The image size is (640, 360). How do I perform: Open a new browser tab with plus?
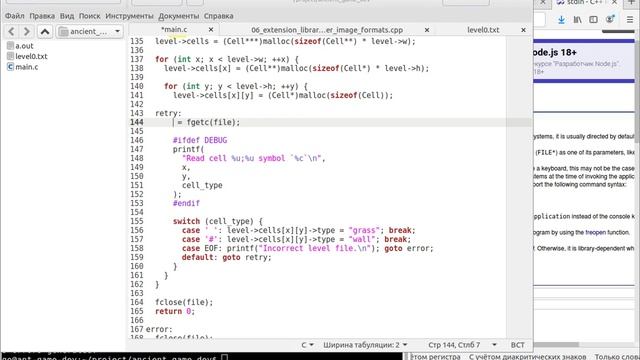click(x=631, y=2)
